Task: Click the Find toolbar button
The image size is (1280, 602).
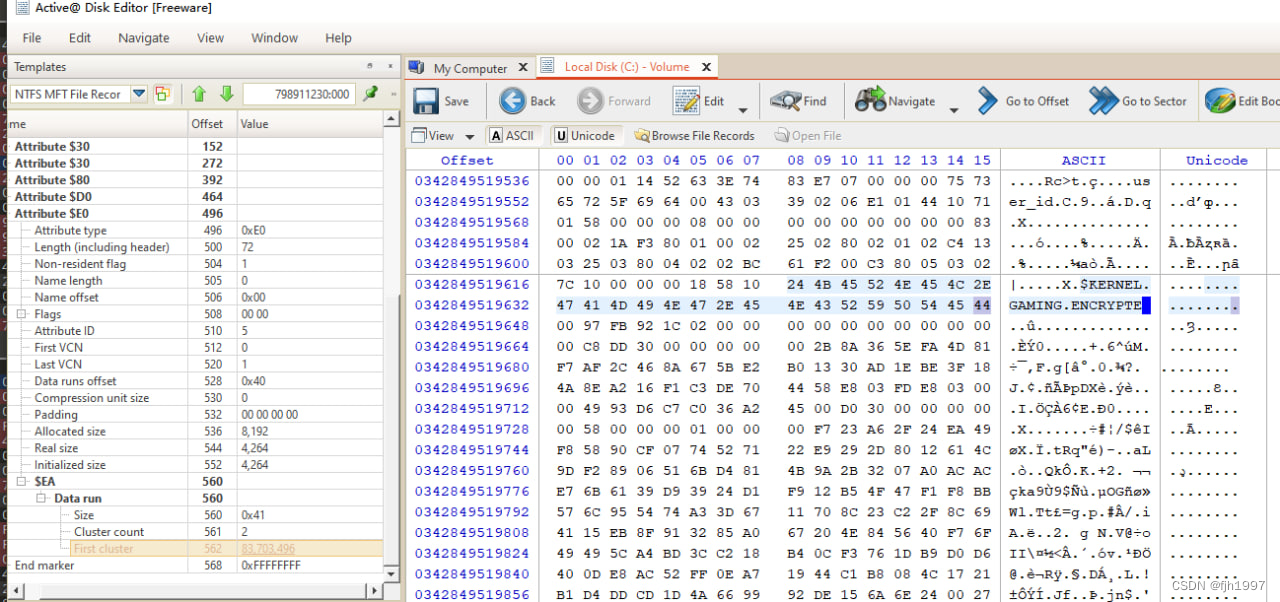Action: (798, 101)
